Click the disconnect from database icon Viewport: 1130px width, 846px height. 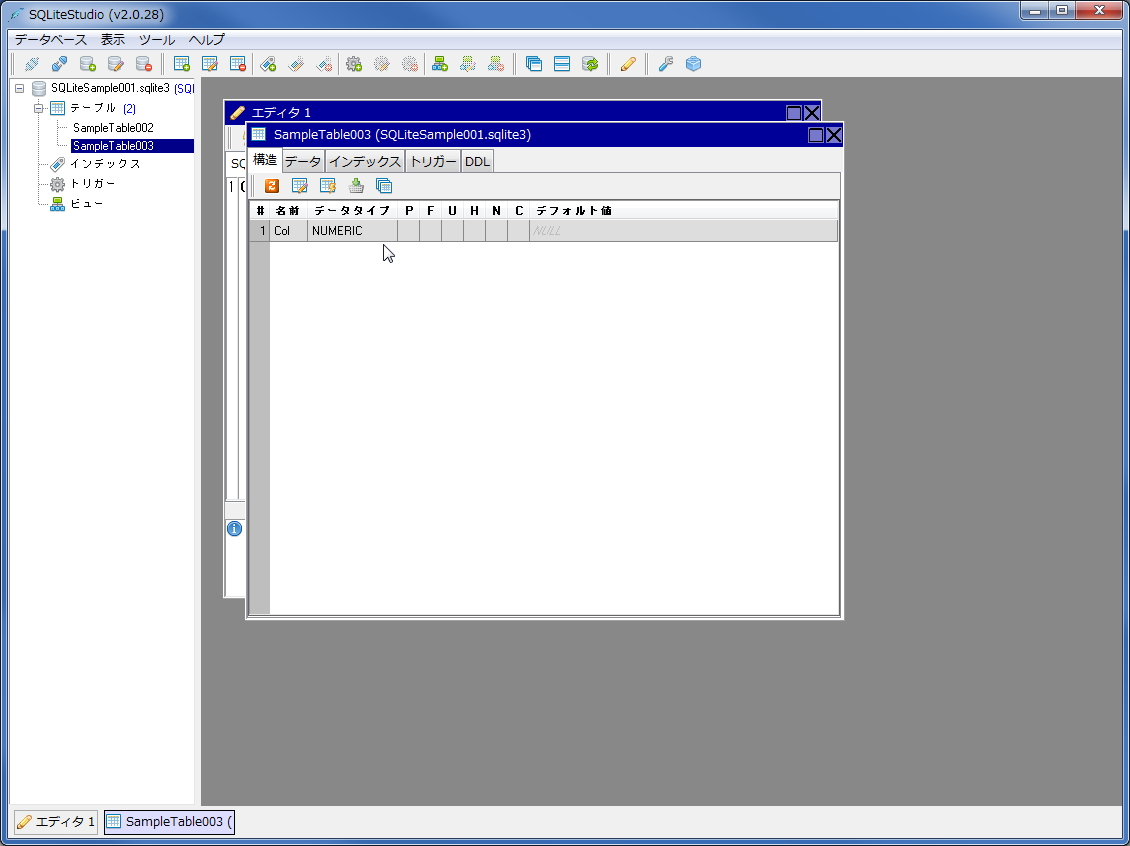pos(60,64)
